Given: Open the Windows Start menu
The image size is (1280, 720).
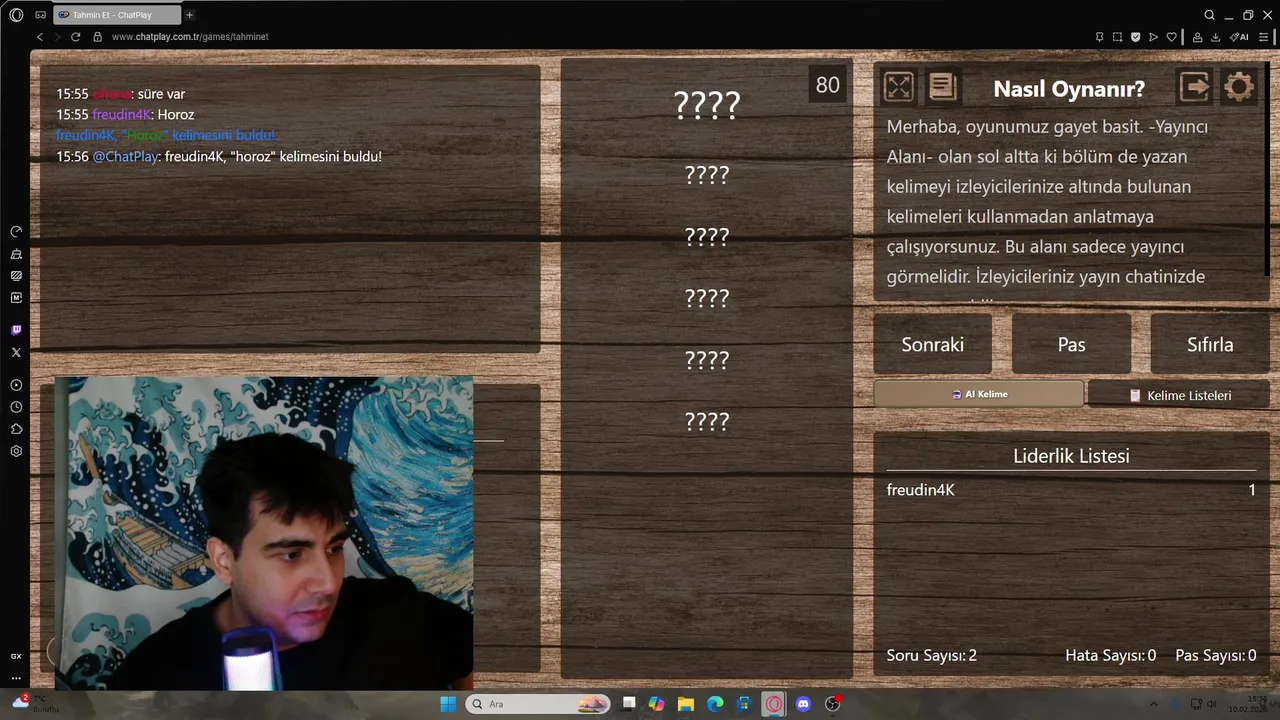Looking at the screenshot, I should (448, 704).
